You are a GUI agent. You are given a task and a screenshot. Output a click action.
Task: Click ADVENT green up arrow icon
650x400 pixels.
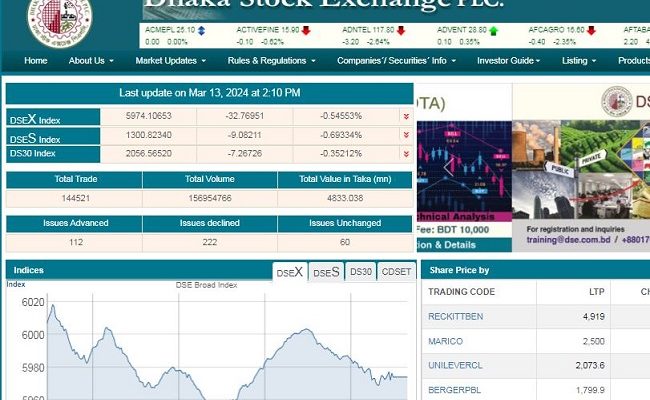coord(494,31)
